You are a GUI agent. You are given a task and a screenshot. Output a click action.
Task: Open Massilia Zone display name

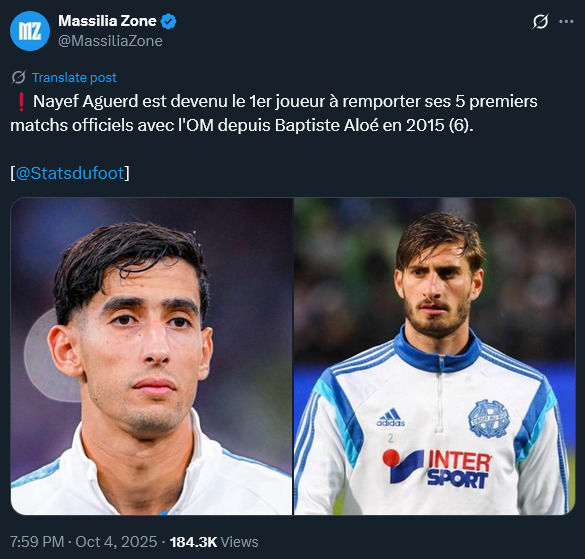point(107,21)
